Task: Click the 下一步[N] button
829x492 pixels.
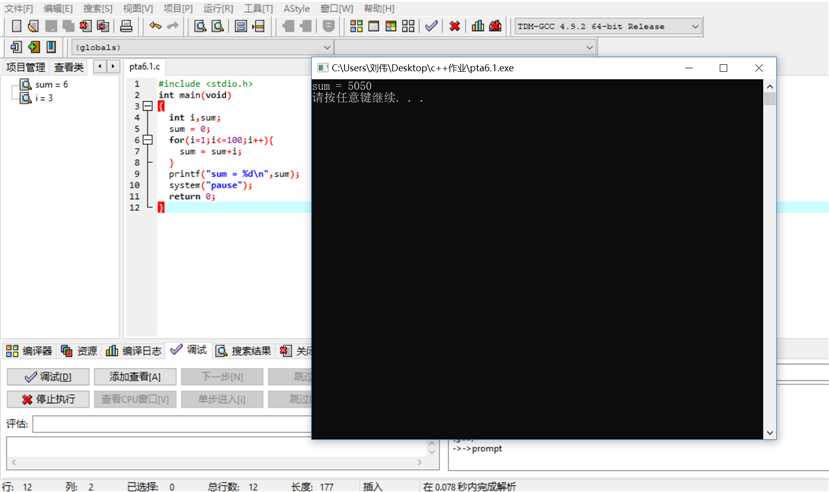Action: tap(222, 377)
